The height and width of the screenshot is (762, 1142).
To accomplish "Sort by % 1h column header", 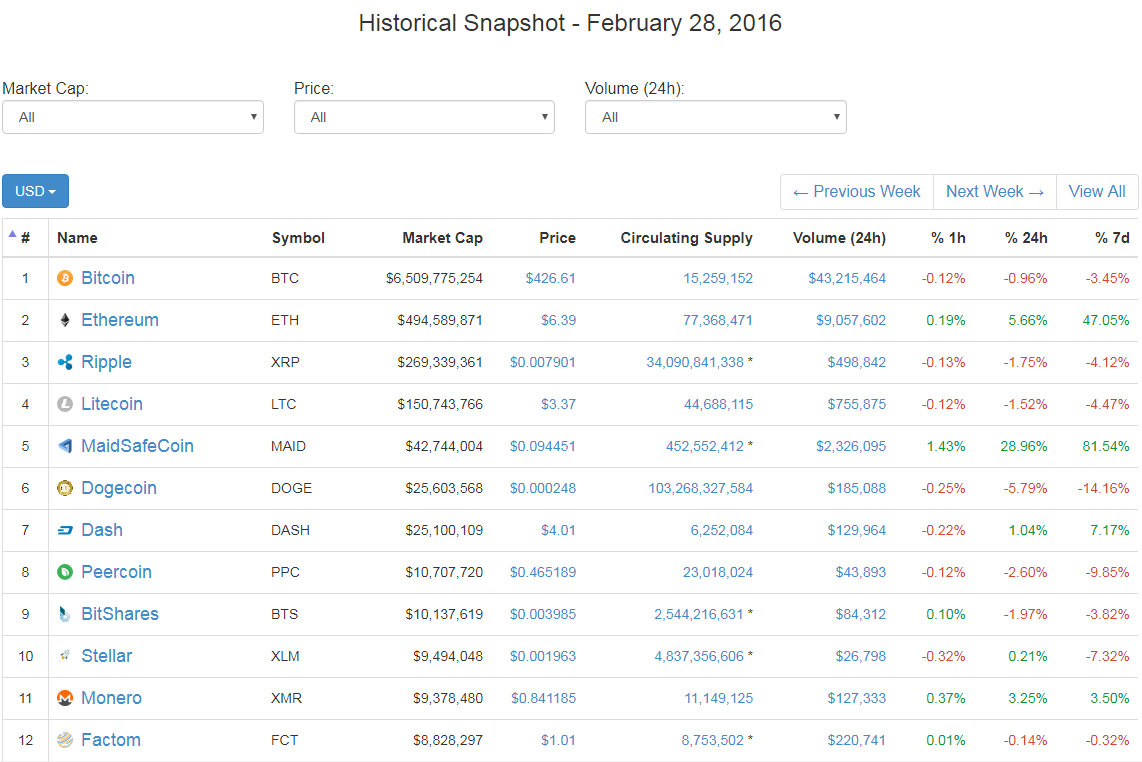I will pyautogui.click(x=948, y=238).
